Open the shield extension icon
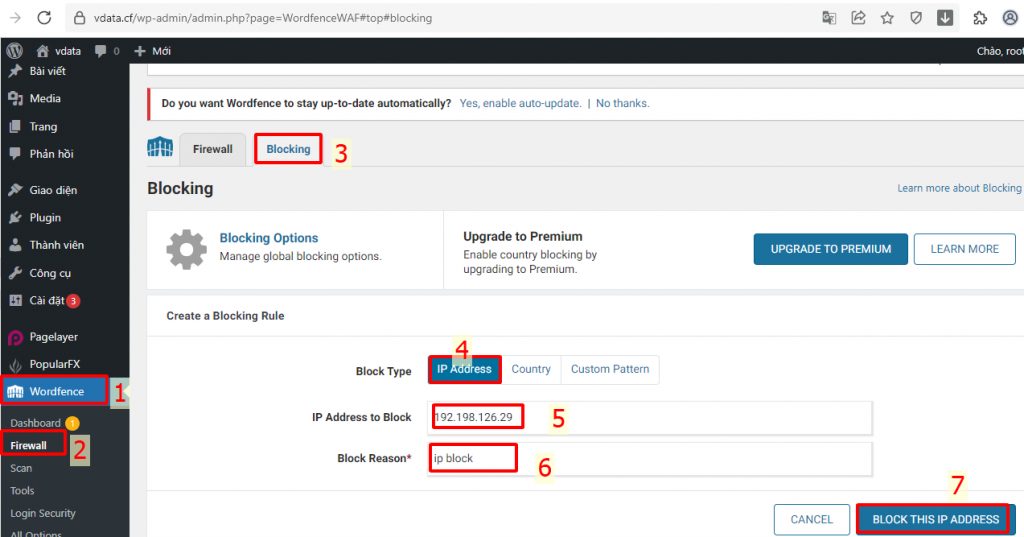Image resolution: width=1024 pixels, height=537 pixels. pos(916,18)
